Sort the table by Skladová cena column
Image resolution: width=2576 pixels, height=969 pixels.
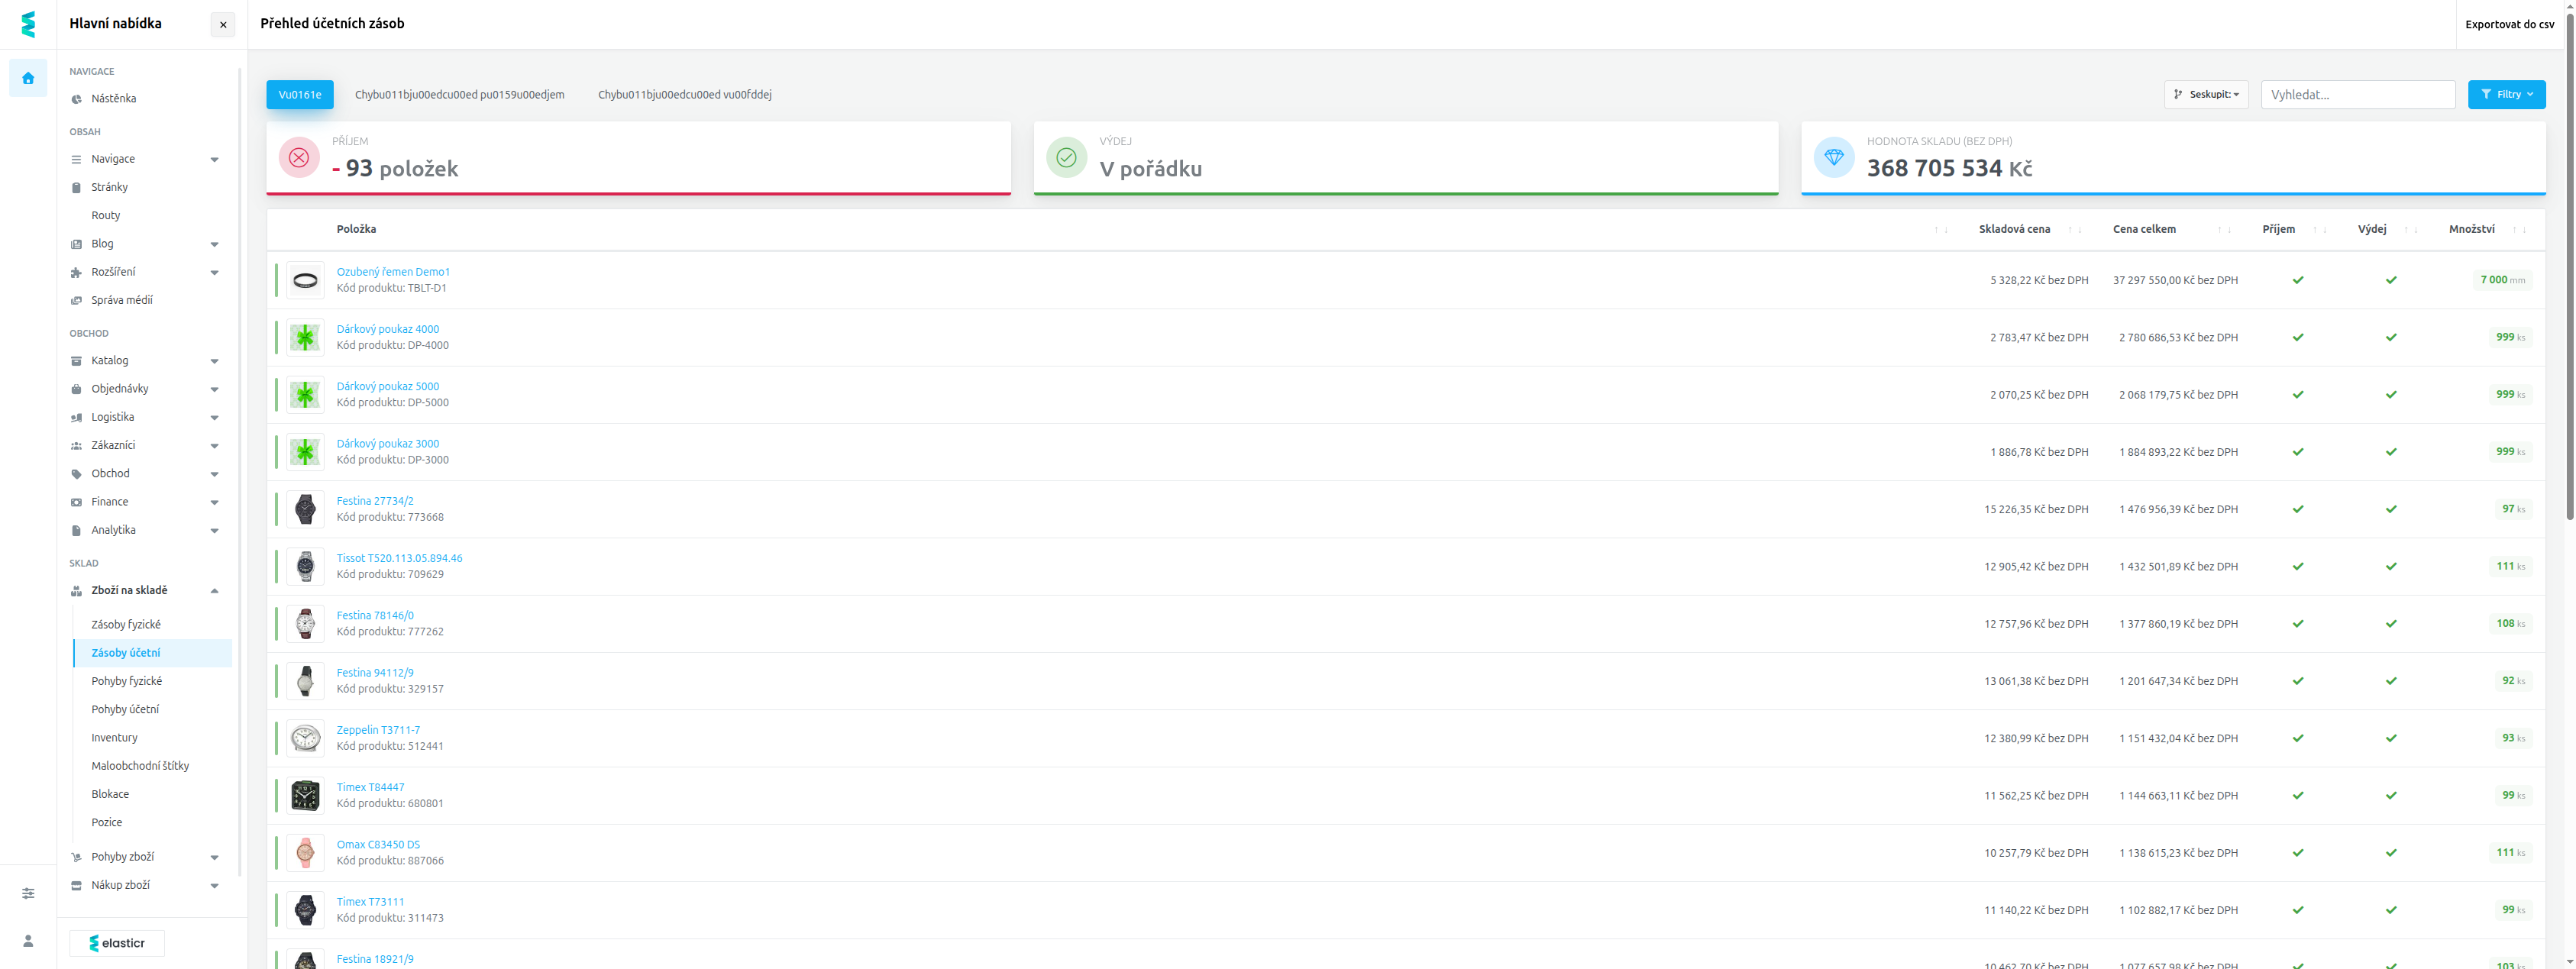[x=2014, y=229]
